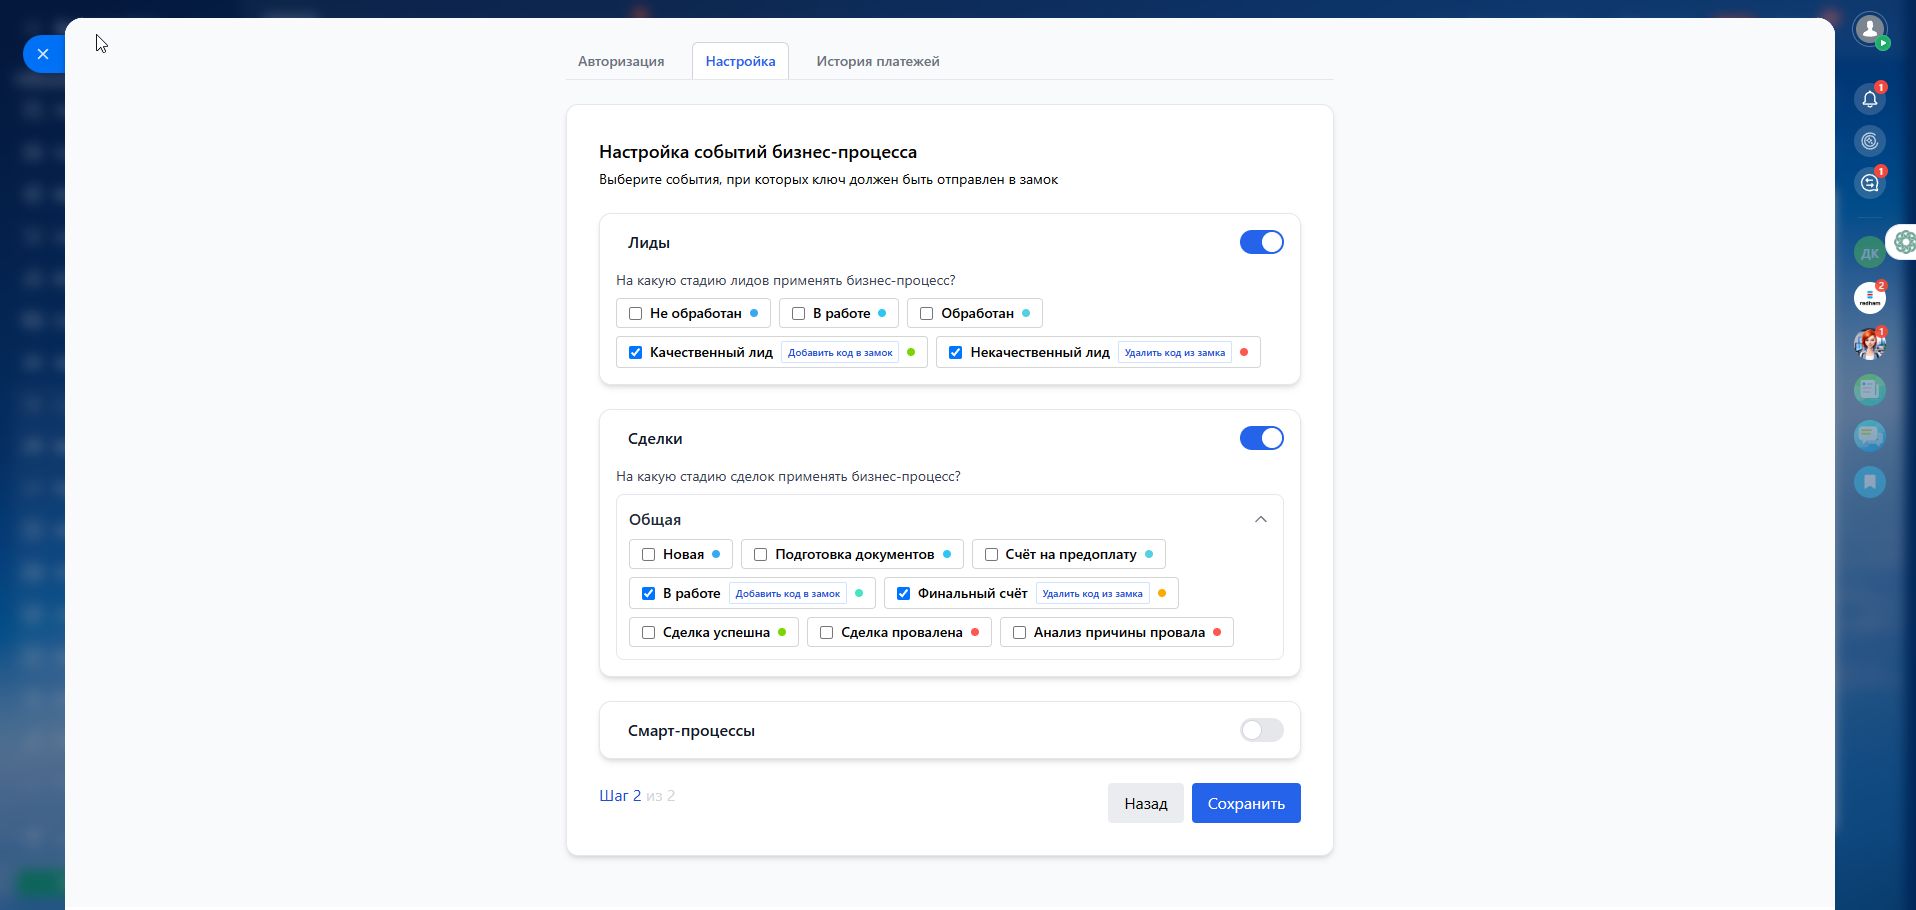Viewport: 1916px width, 910px height.
Task: Open the ДК contact avatar
Action: (1869, 253)
